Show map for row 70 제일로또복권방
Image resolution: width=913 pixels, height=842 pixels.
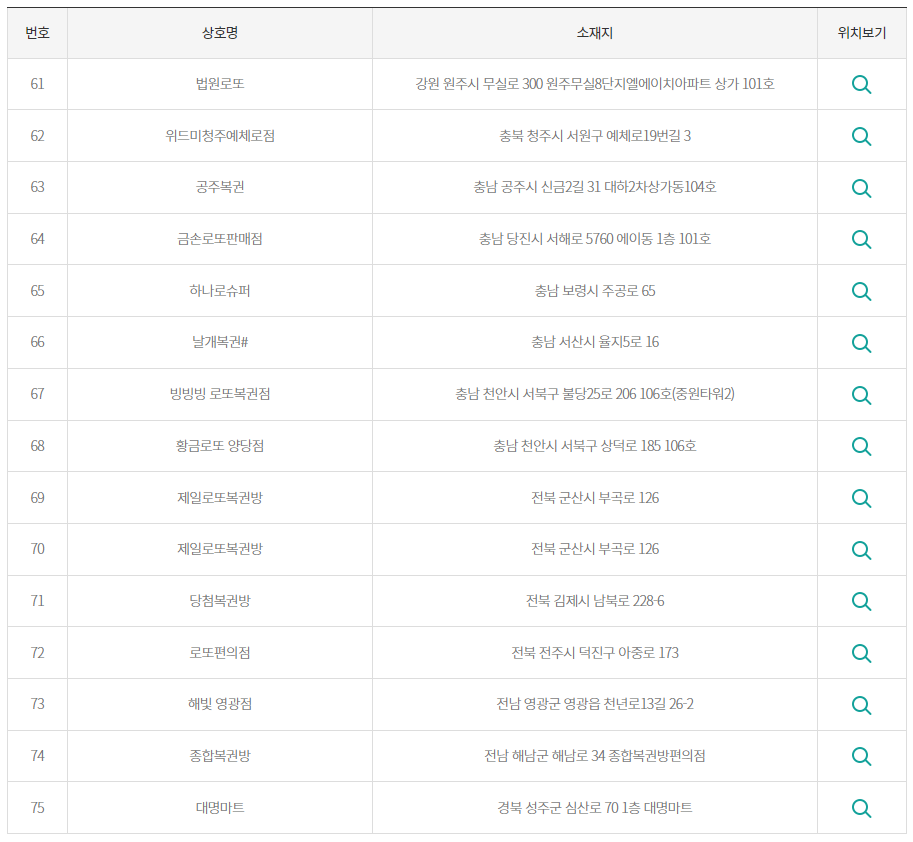pos(861,550)
